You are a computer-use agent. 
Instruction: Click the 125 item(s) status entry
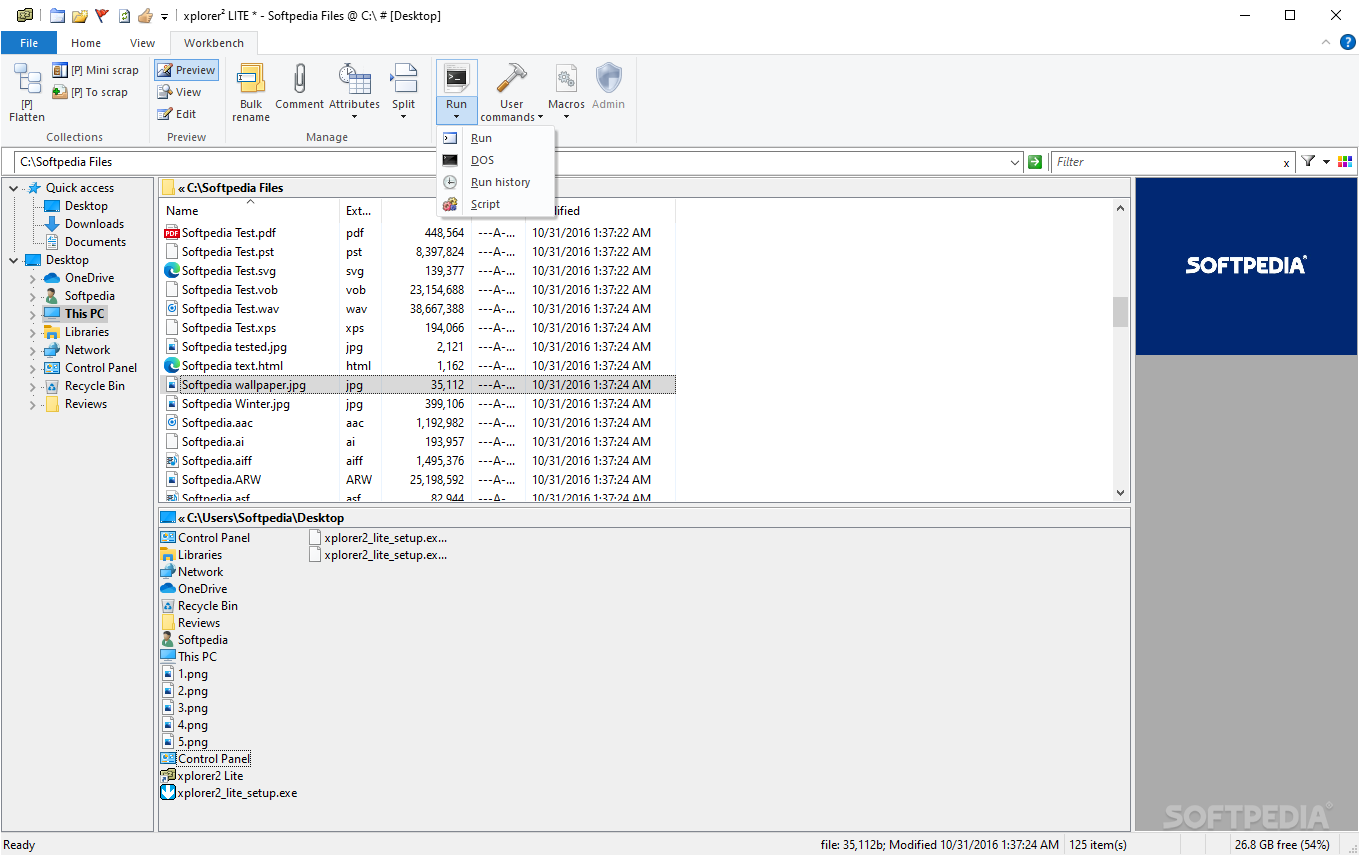click(x=1099, y=845)
